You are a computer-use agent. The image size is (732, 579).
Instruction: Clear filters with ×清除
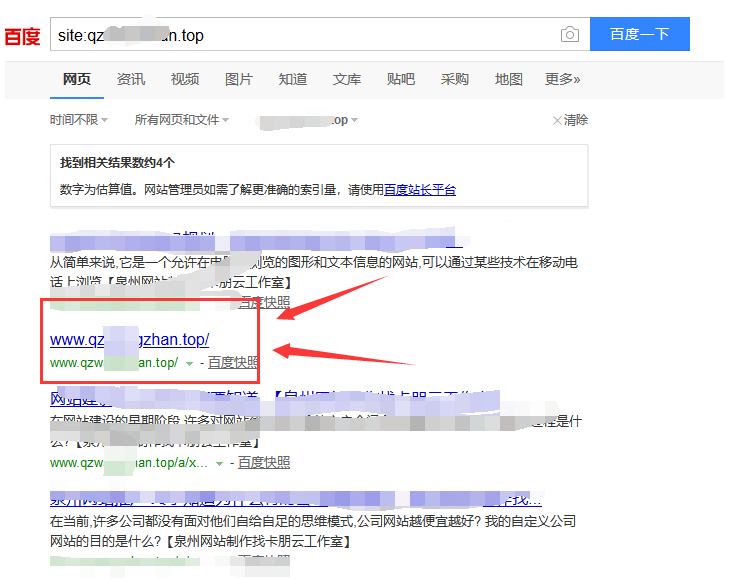point(570,120)
